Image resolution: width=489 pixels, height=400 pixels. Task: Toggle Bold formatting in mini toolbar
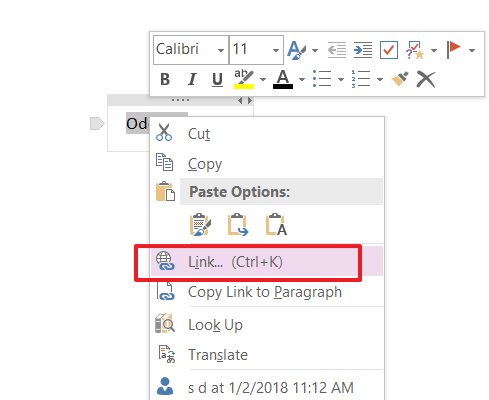pyautogui.click(x=165, y=79)
